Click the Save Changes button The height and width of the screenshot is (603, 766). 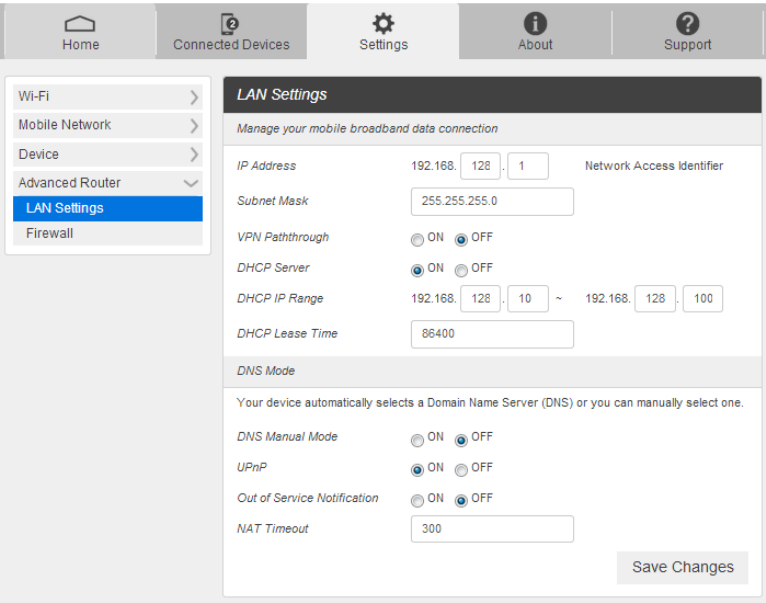coord(682,567)
